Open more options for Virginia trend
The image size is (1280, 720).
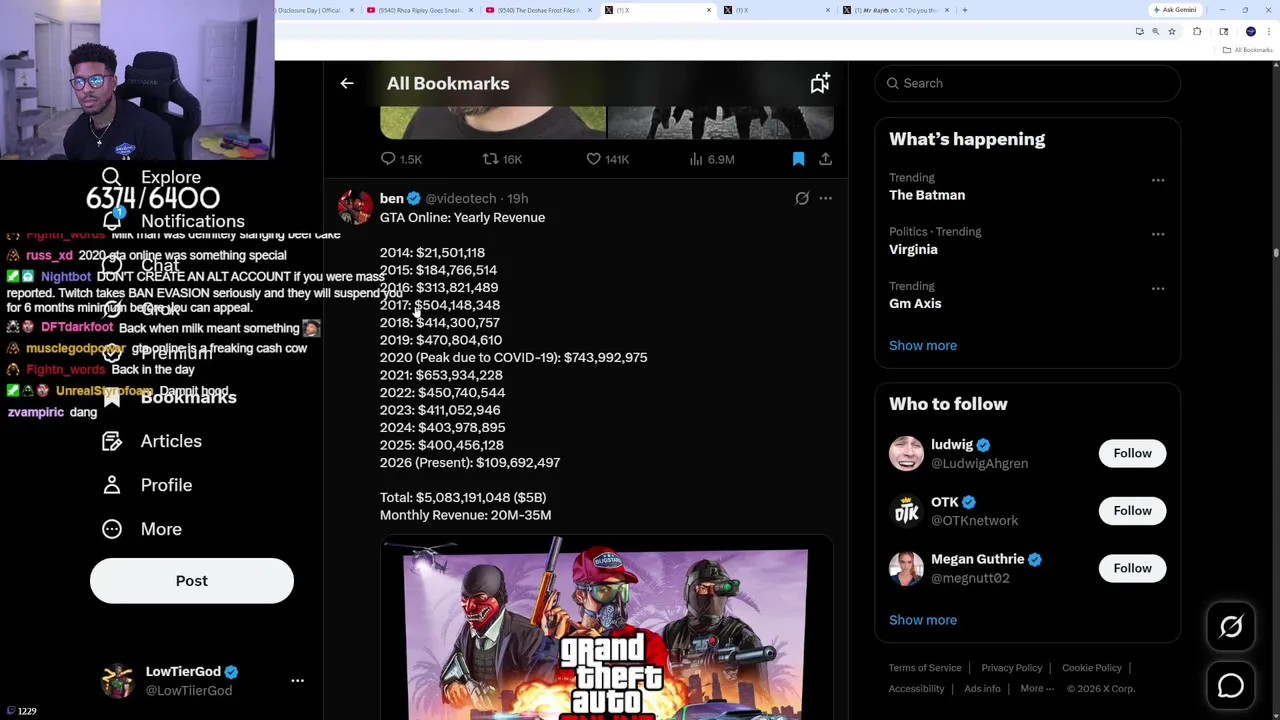pos(1158,234)
